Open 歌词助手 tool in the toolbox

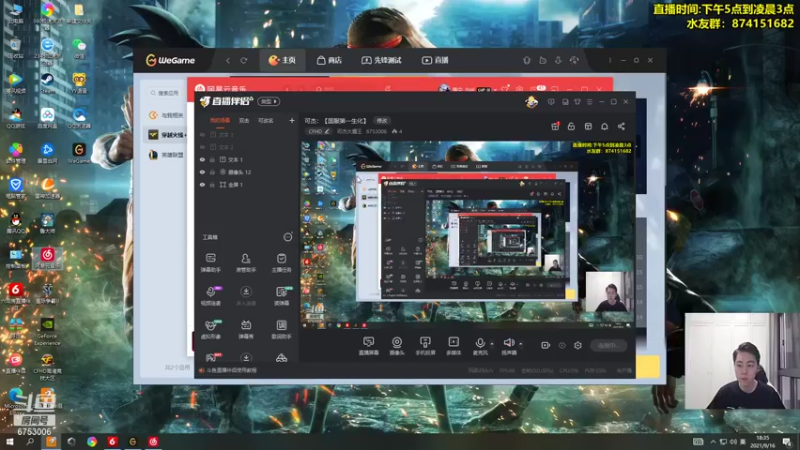pyautogui.click(x=281, y=329)
